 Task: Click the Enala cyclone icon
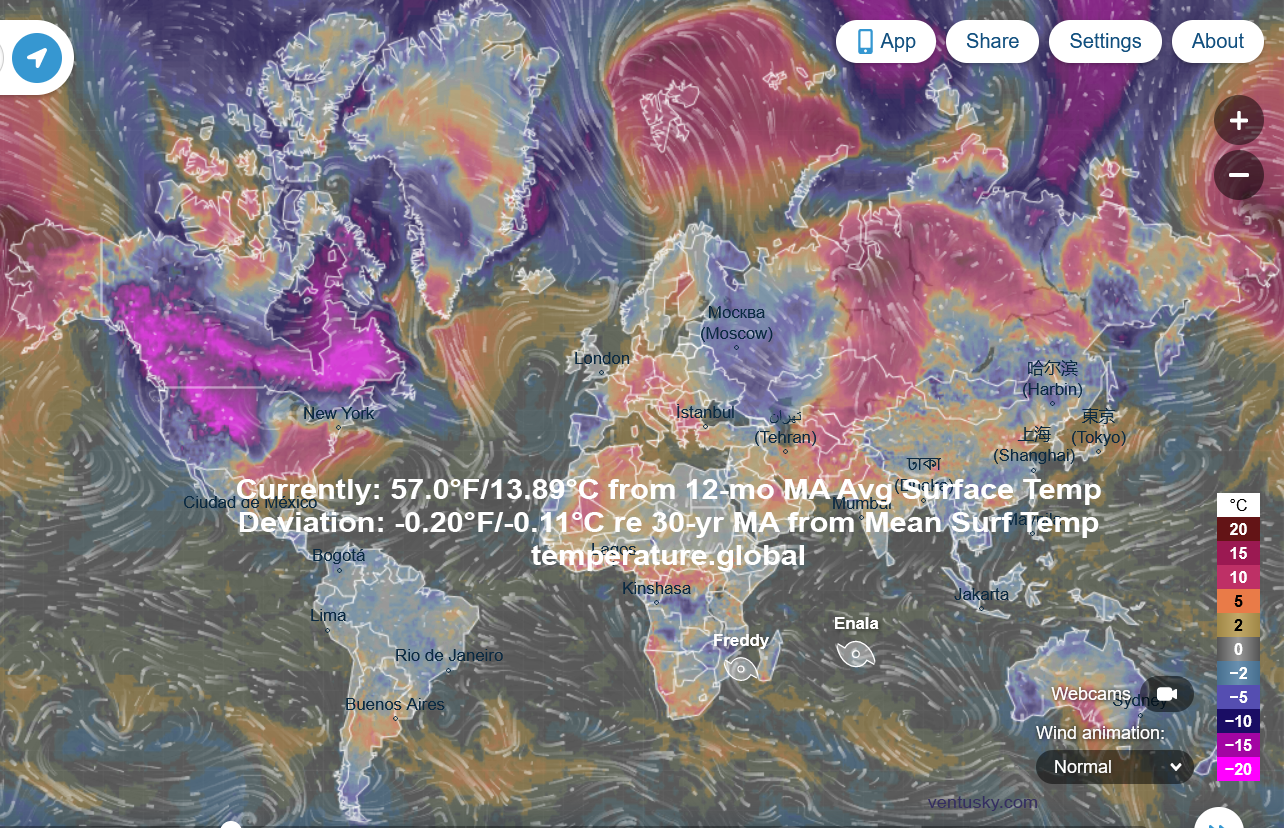pyautogui.click(x=856, y=653)
